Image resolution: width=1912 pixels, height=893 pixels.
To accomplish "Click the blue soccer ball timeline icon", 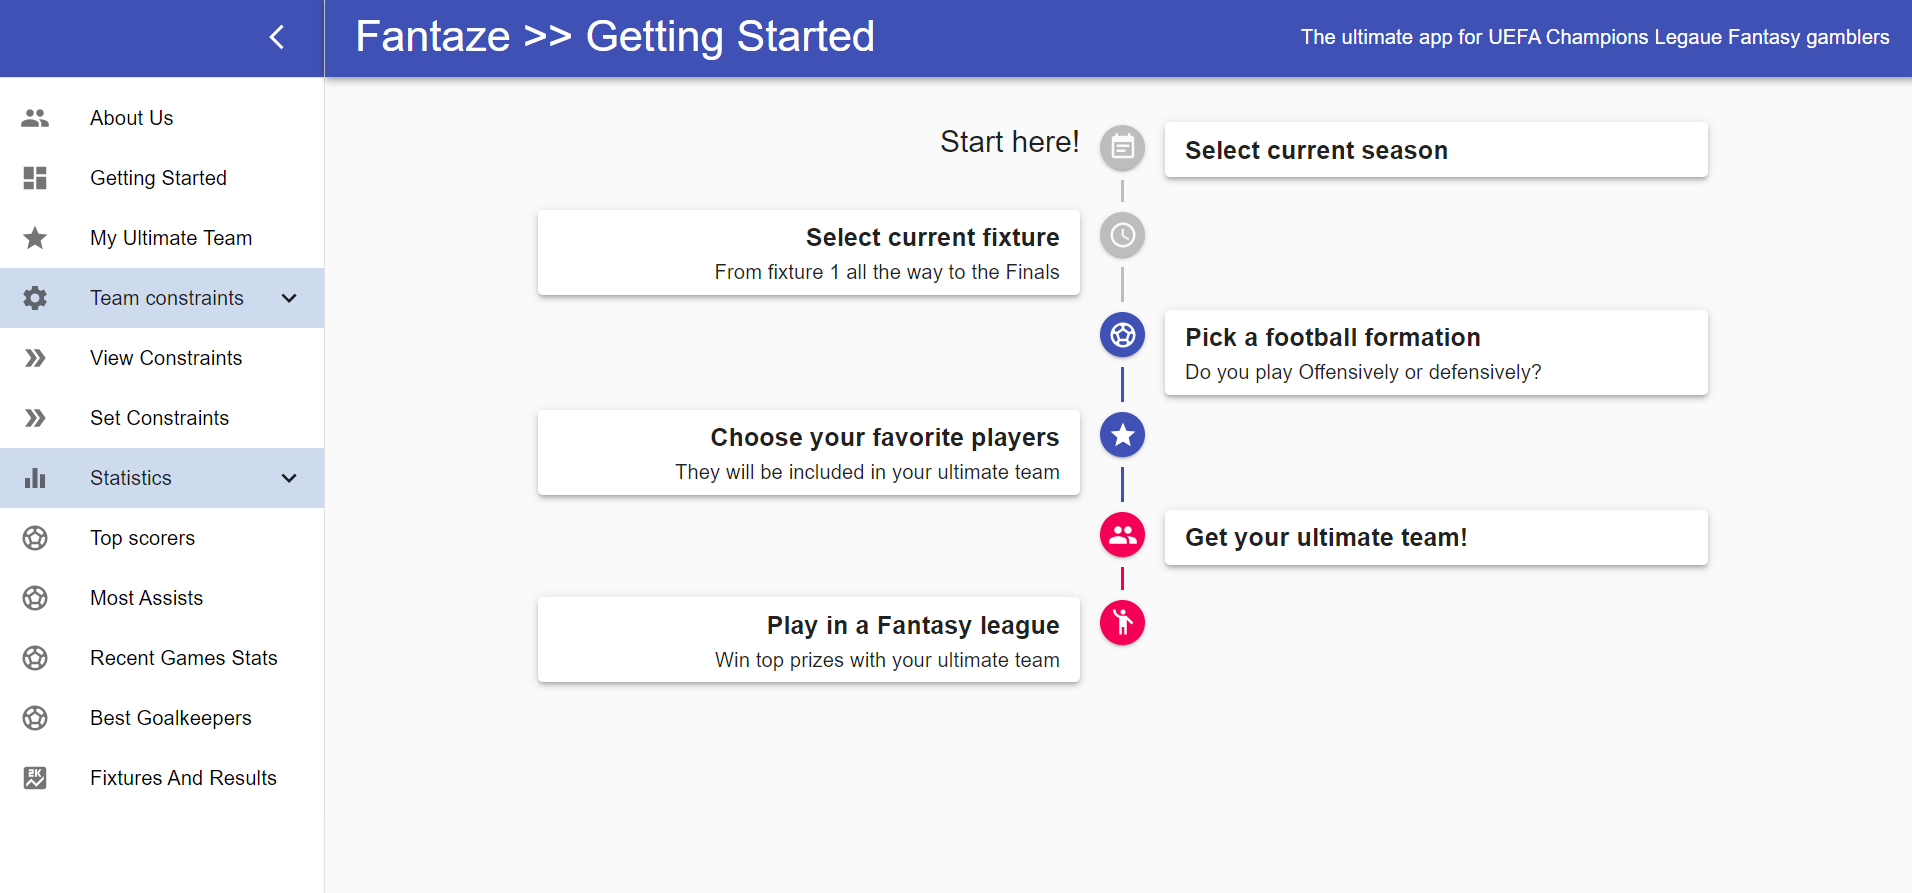I will tap(1122, 335).
